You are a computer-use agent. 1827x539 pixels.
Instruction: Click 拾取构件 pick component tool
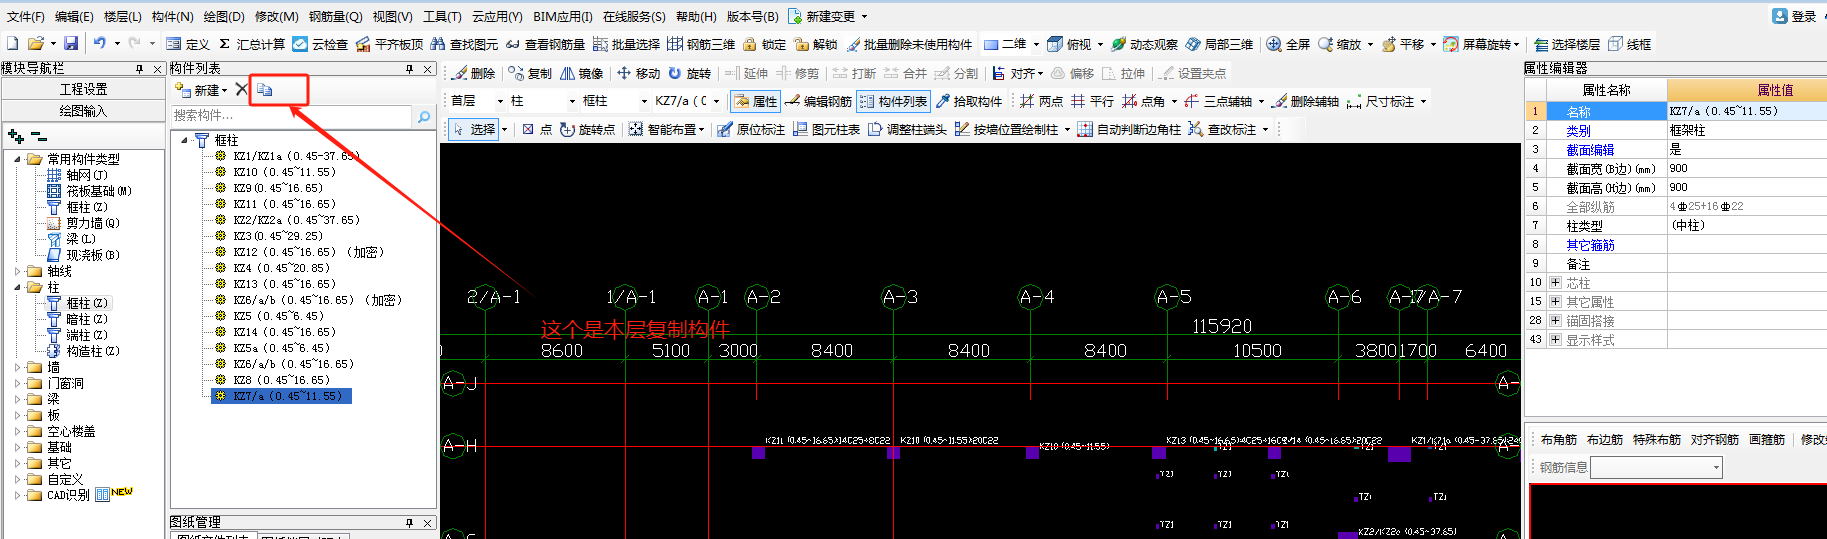coord(969,101)
